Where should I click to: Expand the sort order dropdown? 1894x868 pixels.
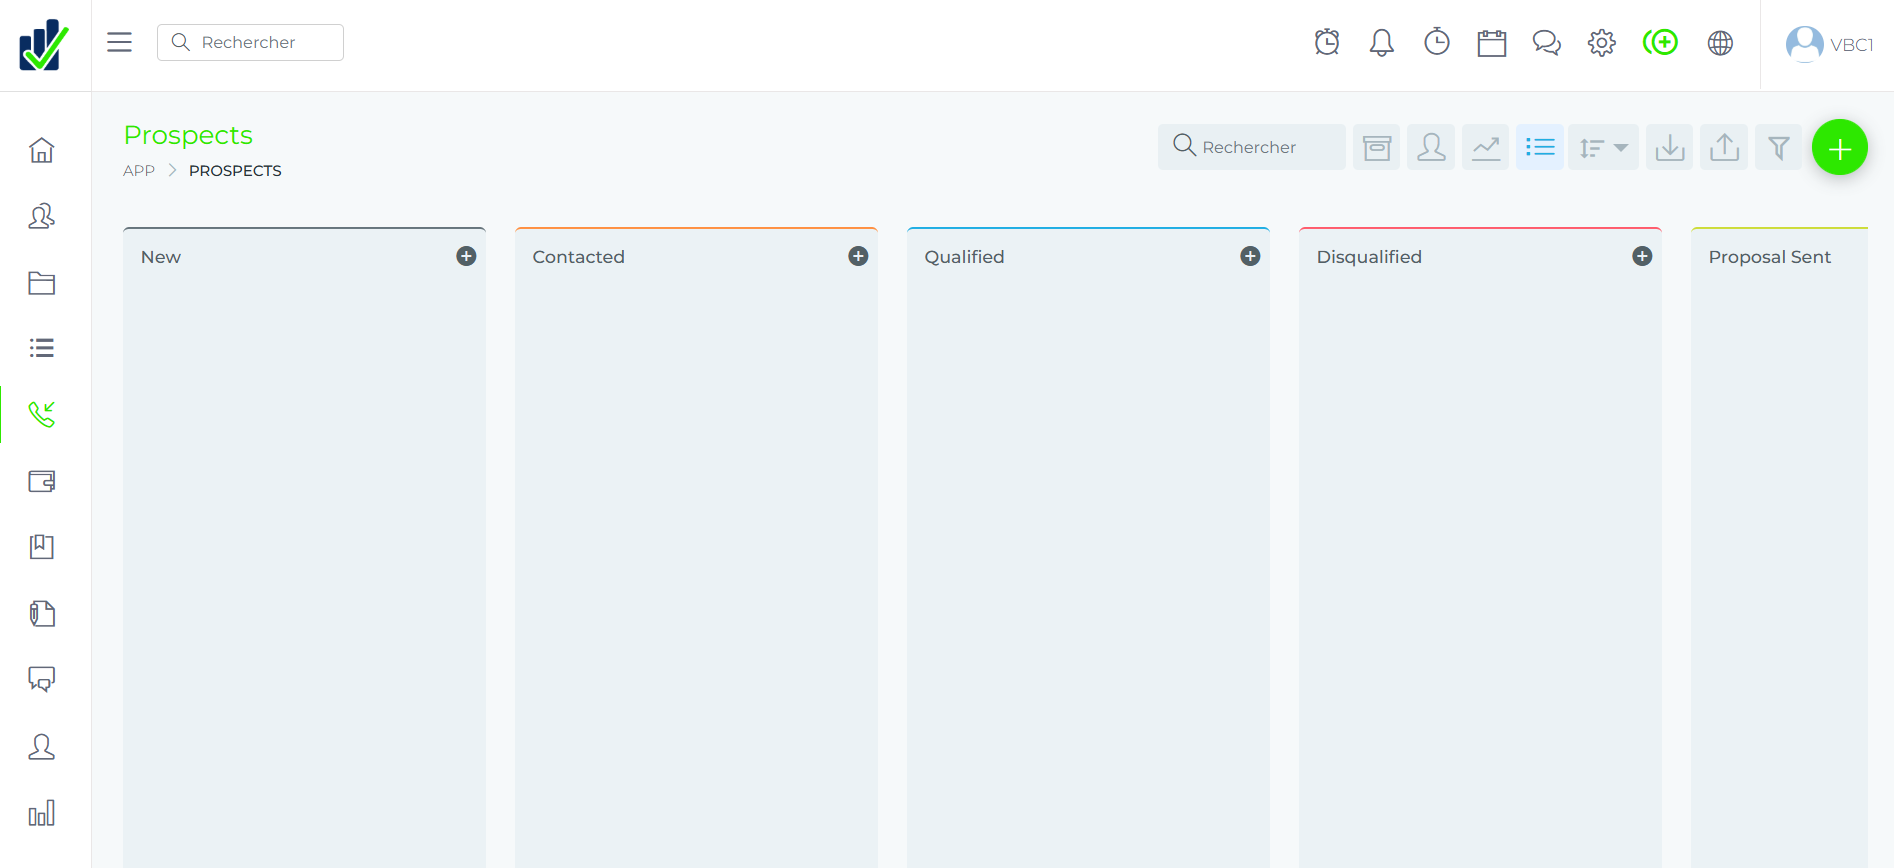(1603, 148)
